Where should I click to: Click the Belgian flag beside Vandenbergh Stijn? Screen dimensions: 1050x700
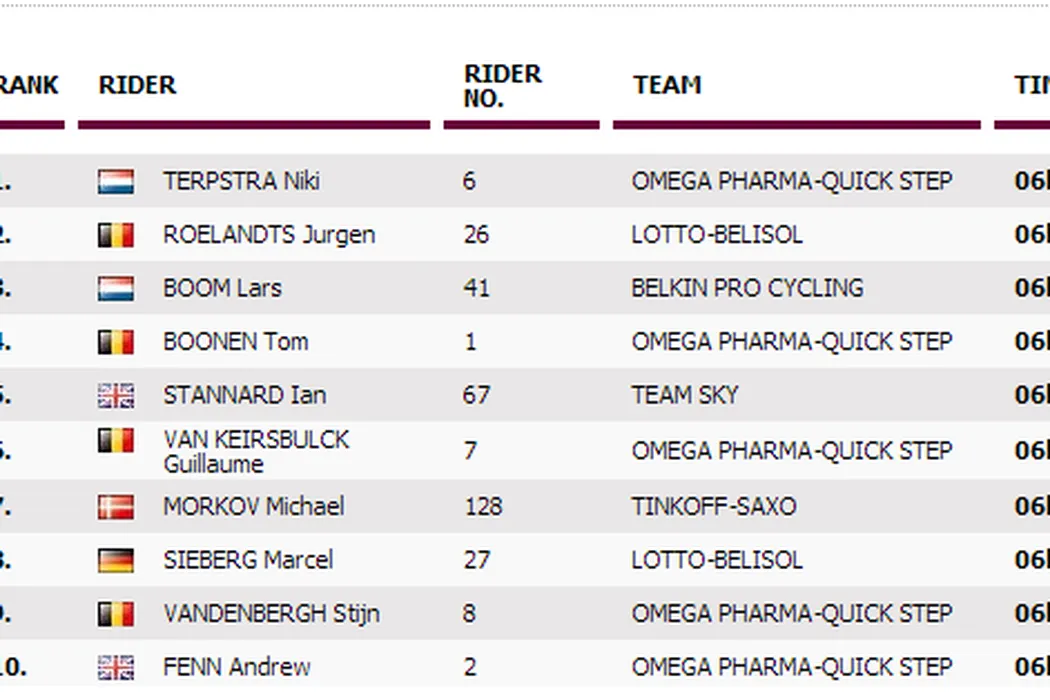pyautogui.click(x=116, y=613)
